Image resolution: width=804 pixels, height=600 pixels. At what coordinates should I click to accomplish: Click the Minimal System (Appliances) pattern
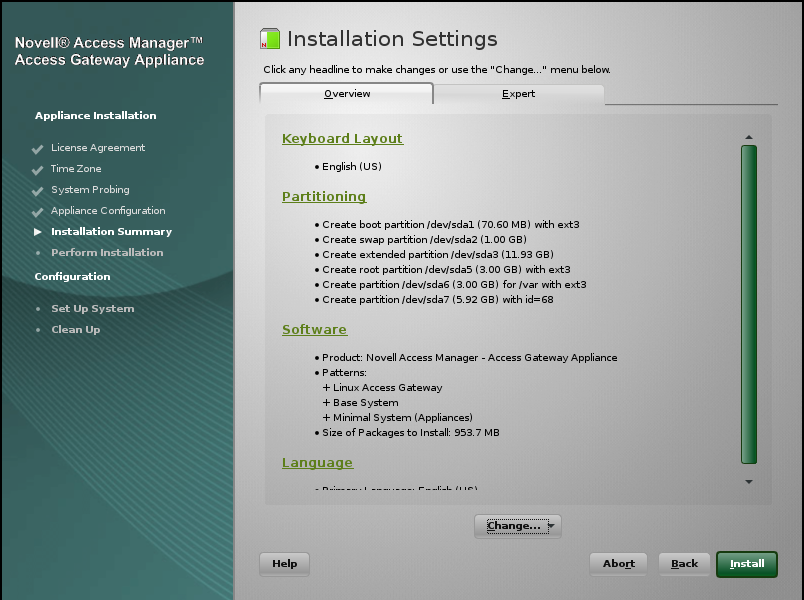(403, 417)
